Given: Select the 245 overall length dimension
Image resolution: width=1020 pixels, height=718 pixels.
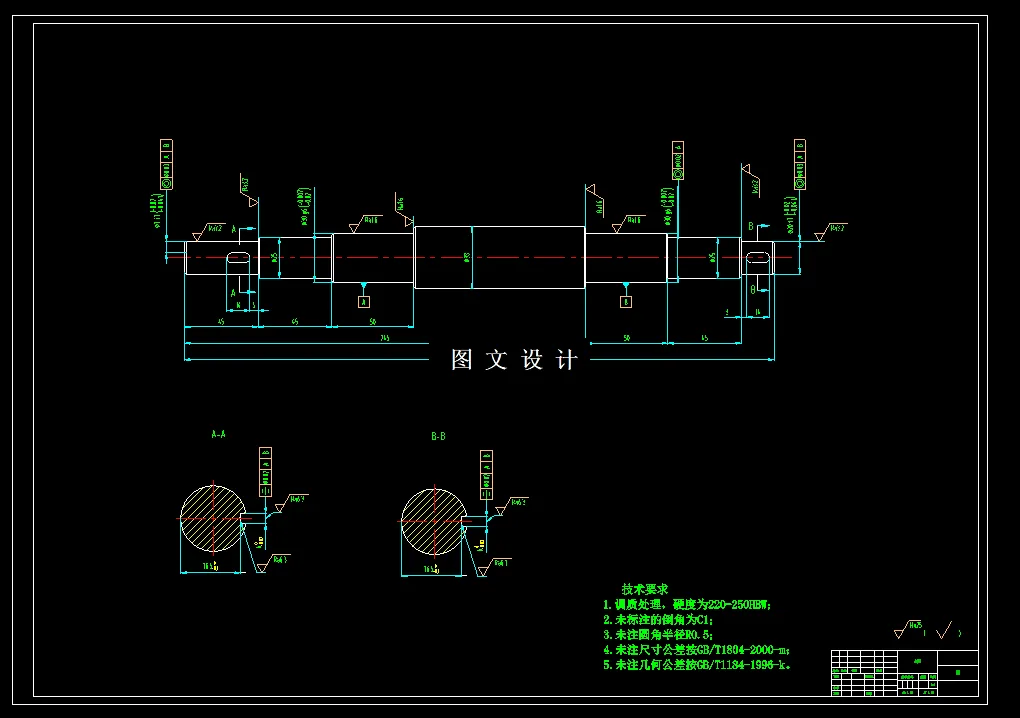Looking at the screenshot, I should pyautogui.click(x=385, y=338).
